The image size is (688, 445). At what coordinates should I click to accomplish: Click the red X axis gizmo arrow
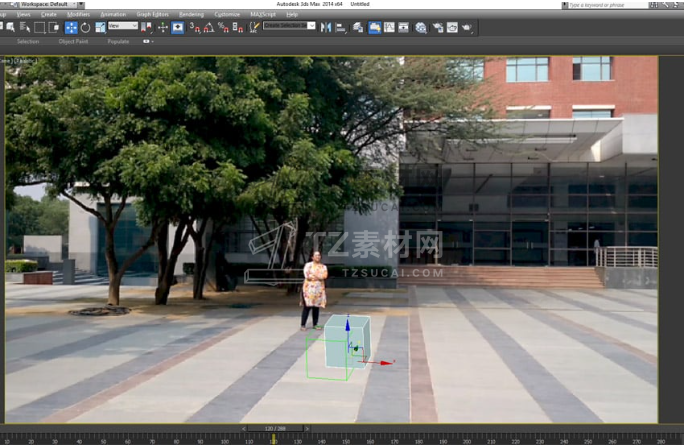tap(385, 363)
